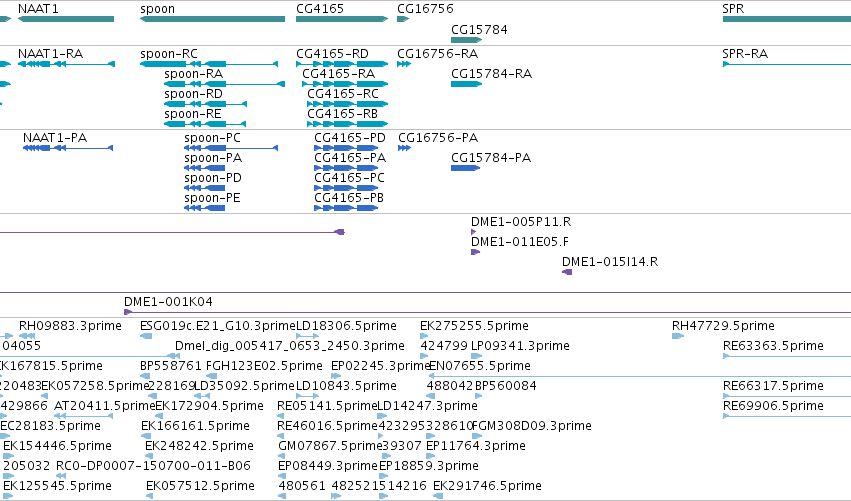Click the CG4165-PC protein label
This screenshot has height=501, width=851.
click(x=350, y=178)
